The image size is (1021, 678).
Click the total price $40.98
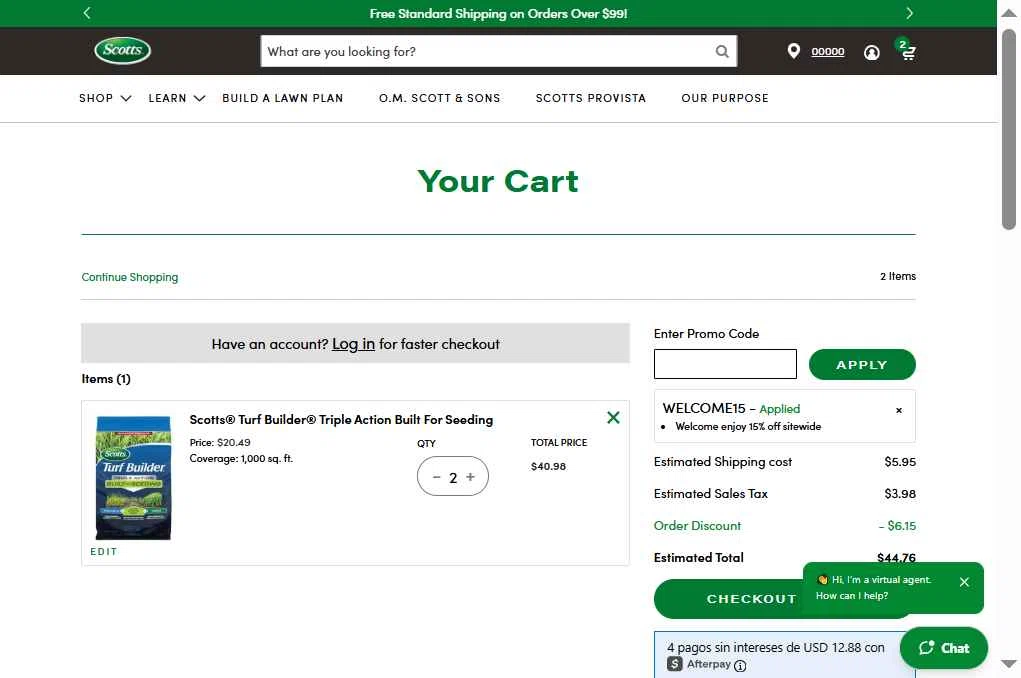click(x=548, y=466)
